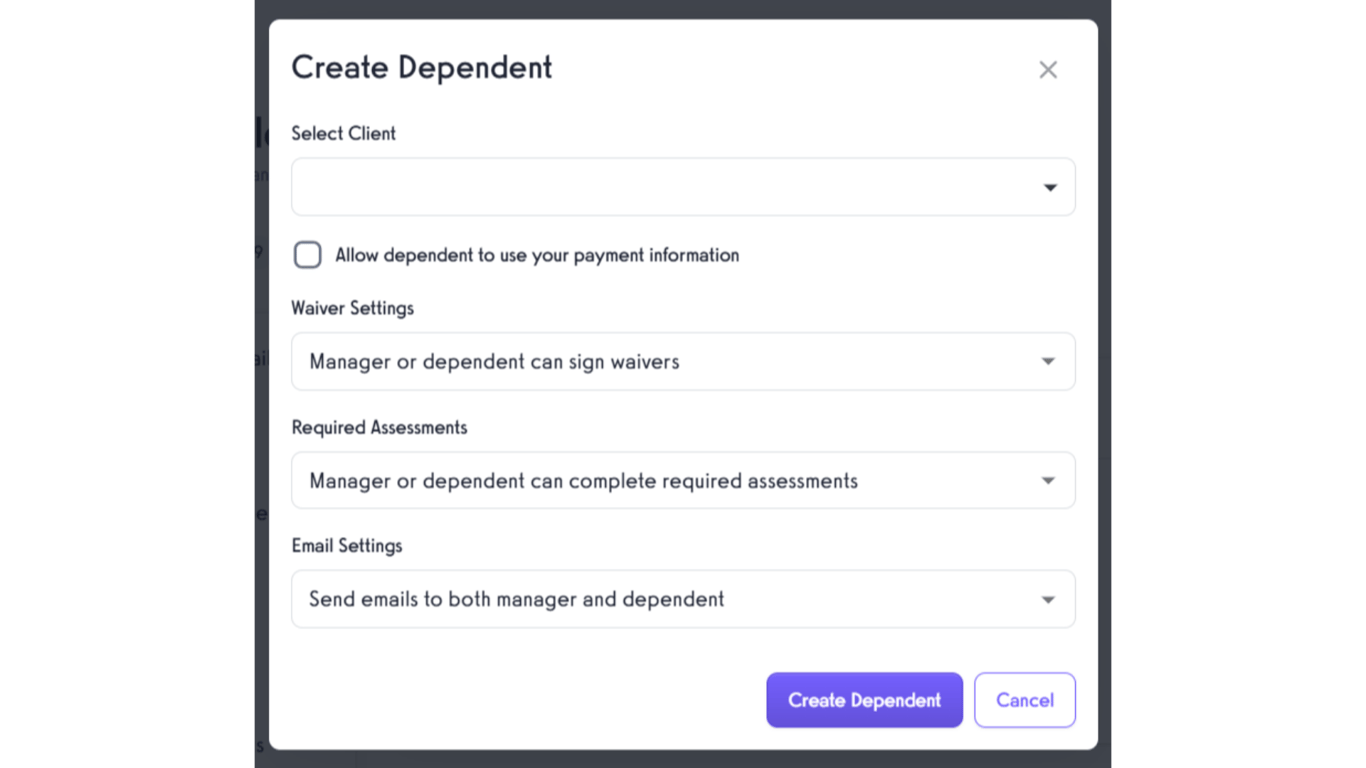The height and width of the screenshot is (768, 1366).
Task: Close the Create Dependent dialog via X icon
Action: [x=1047, y=69]
